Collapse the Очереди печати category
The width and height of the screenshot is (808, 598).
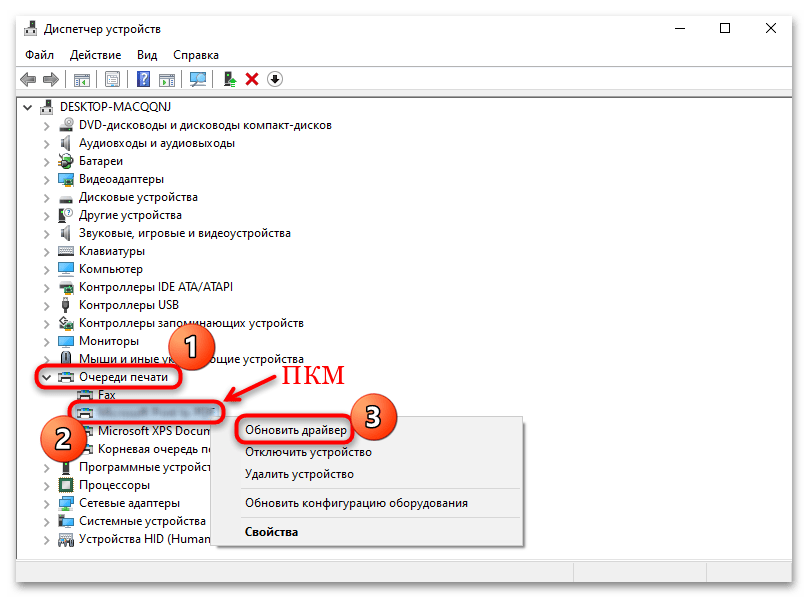(x=46, y=376)
